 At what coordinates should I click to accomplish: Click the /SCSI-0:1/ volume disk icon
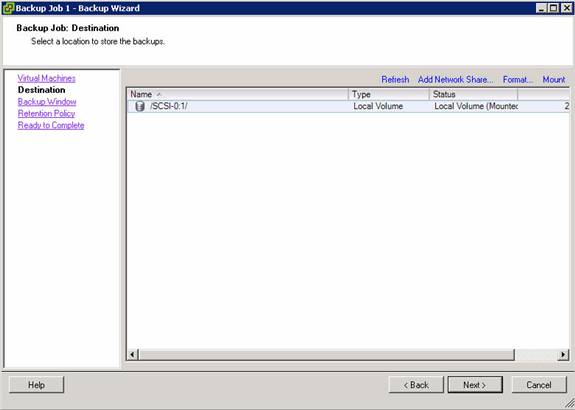click(x=140, y=106)
